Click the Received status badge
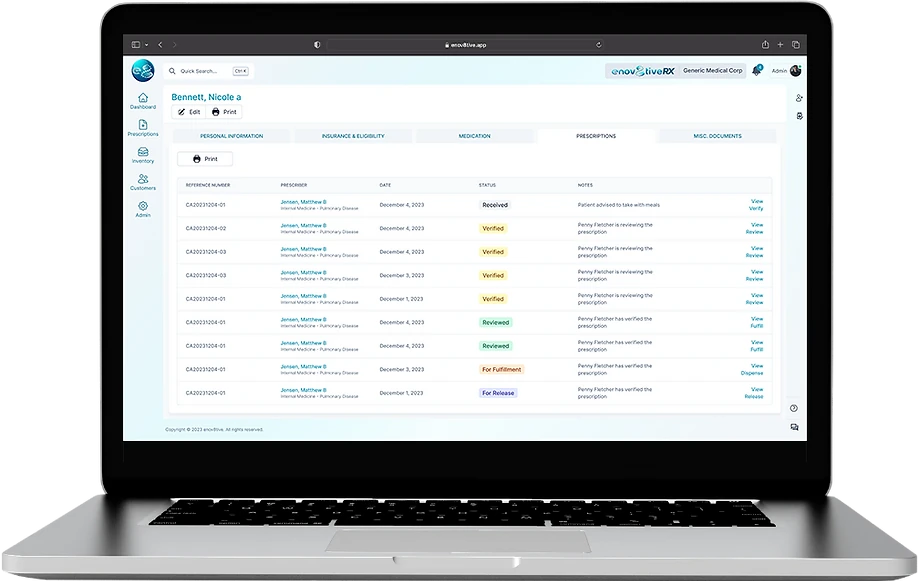Screen dimensions: 919x581 495,205
